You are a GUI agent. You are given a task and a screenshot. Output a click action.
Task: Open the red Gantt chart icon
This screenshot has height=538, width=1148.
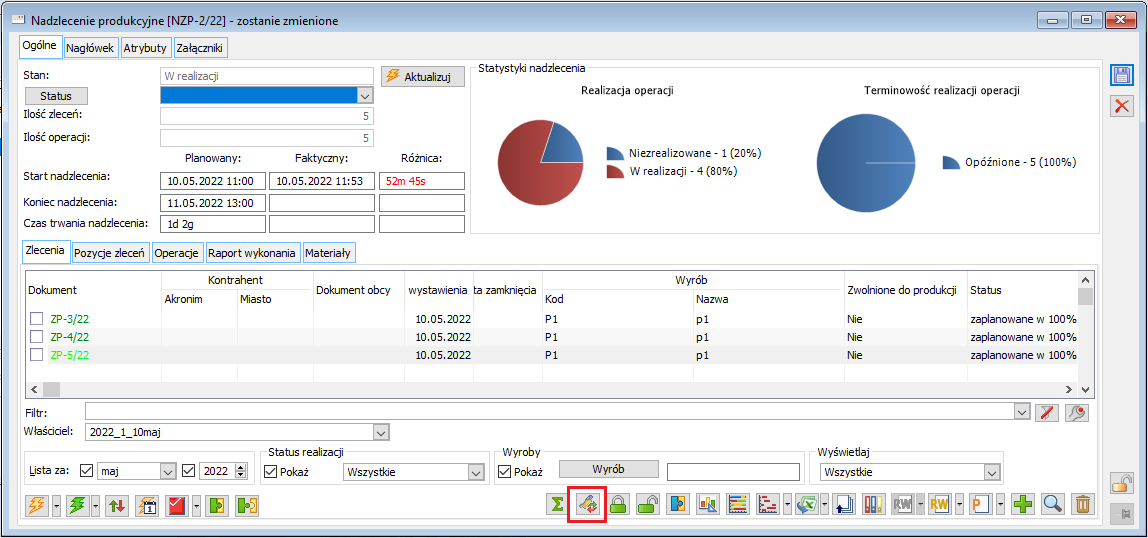pyautogui.click(x=769, y=504)
